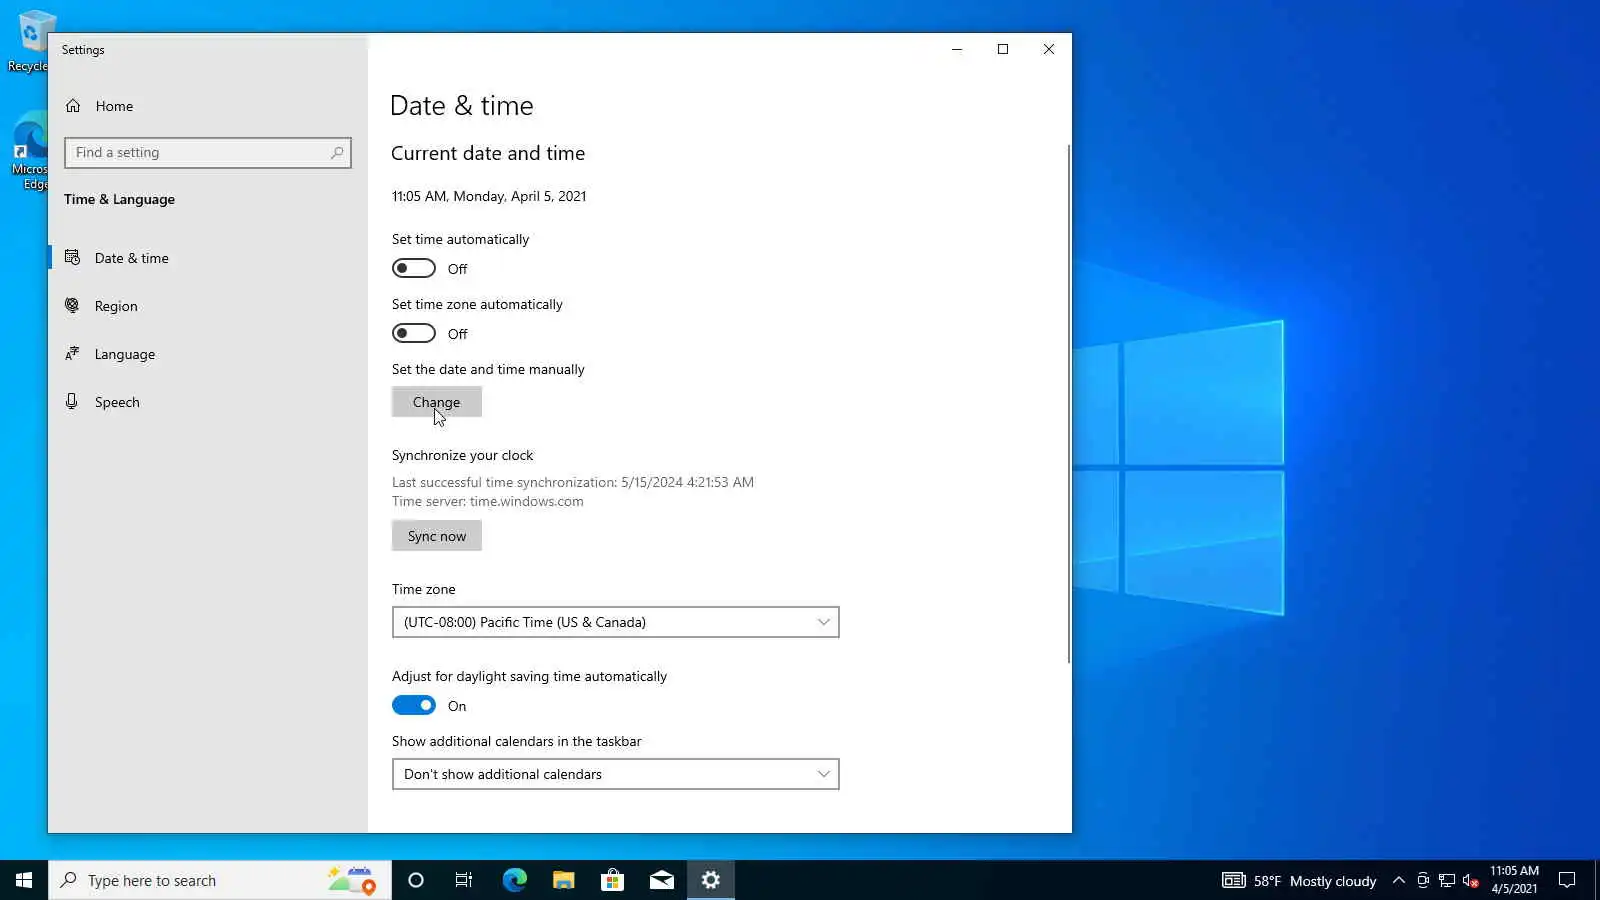This screenshot has height=900, width=1600.
Task: Click the 58°F Mostly cloudy weather text
Action: tap(1315, 881)
